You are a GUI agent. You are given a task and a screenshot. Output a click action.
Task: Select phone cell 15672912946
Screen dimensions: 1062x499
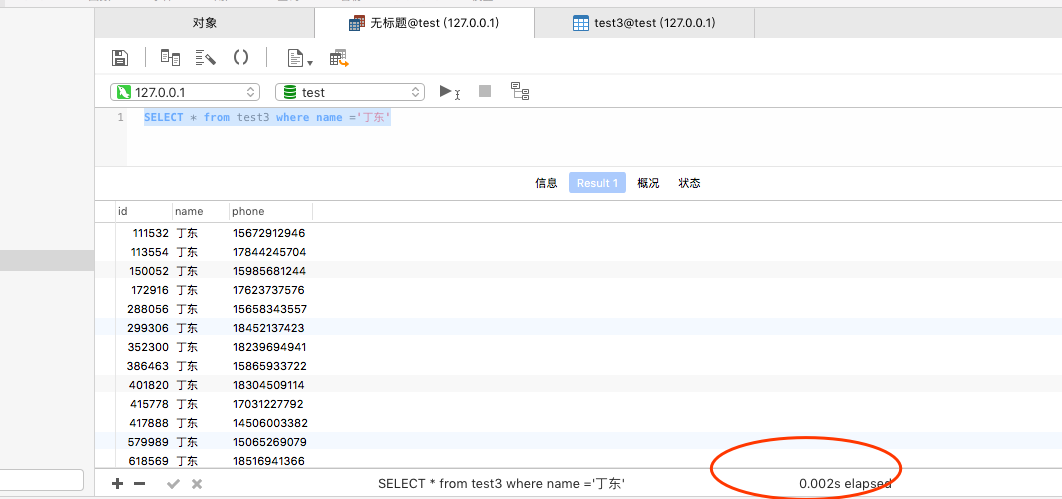click(x=271, y=233)
